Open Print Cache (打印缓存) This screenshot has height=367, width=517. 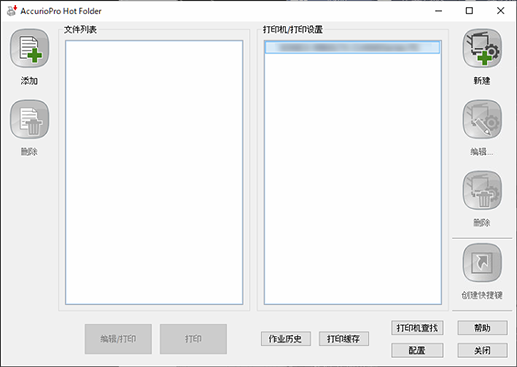pos(344,339)
